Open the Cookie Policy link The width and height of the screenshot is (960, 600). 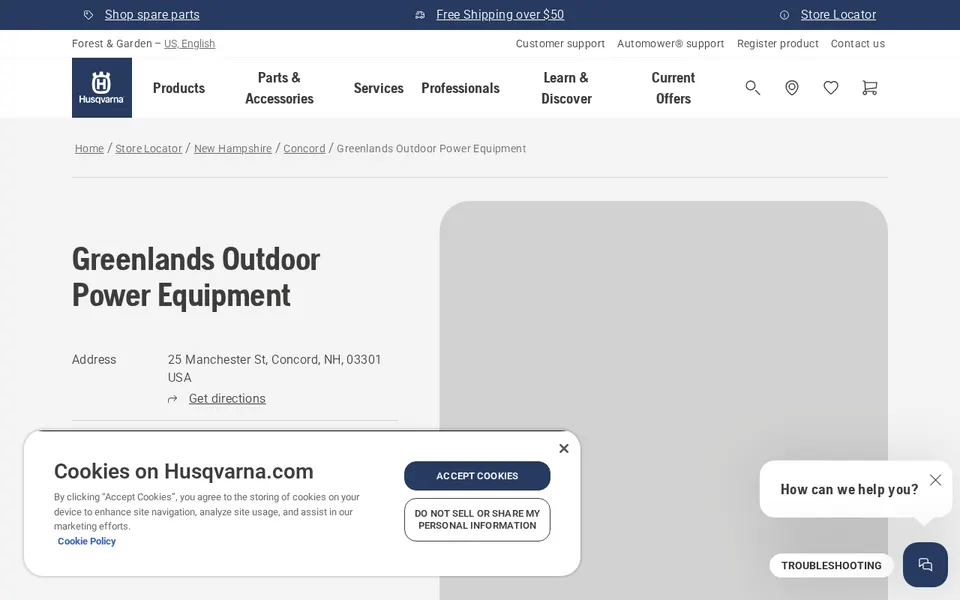(86, 541)
